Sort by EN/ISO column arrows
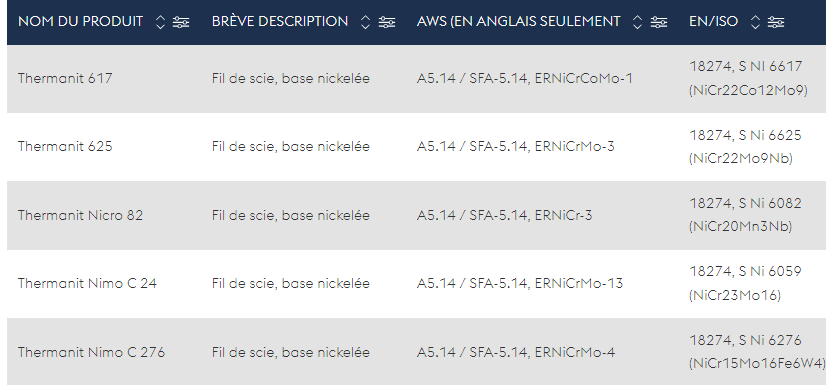Image resolution: width=826 pixels, height=385 pixels. 755,22
